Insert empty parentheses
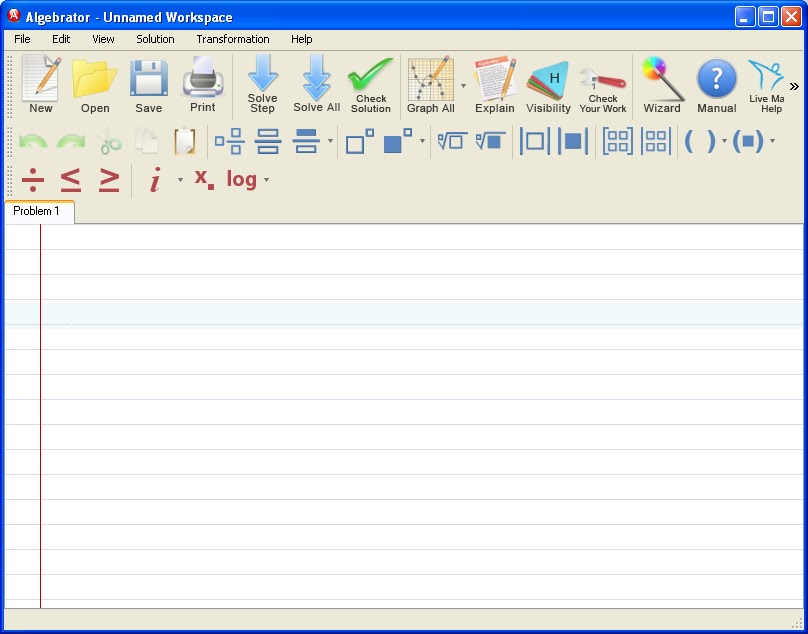This screenshot has height=634, width=808. pyautogui.click(x=699, y=141)
